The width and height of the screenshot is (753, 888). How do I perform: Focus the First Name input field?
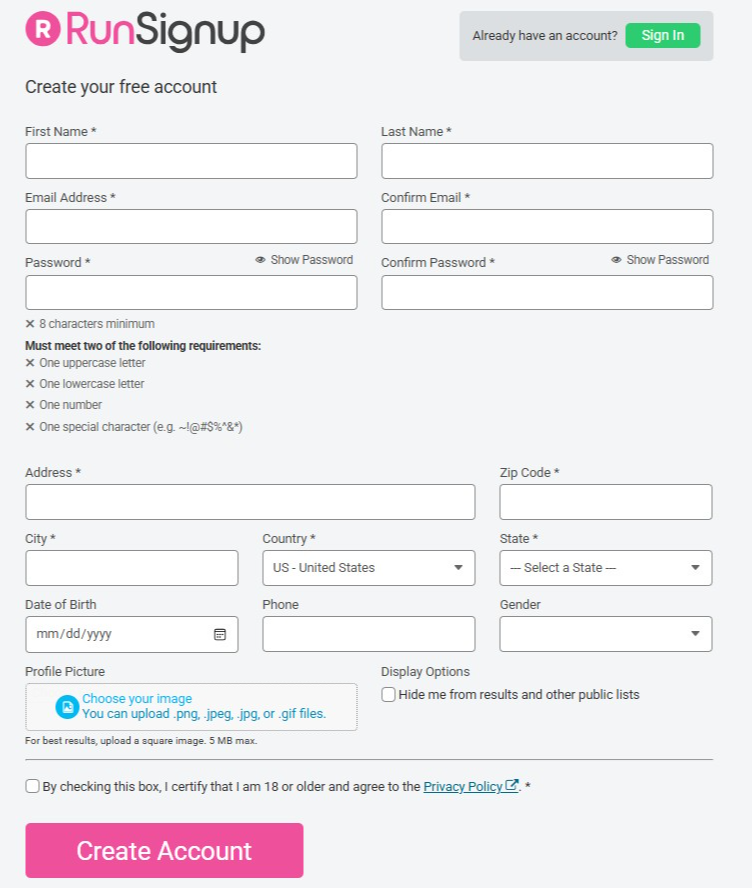(x=191, y=161)
